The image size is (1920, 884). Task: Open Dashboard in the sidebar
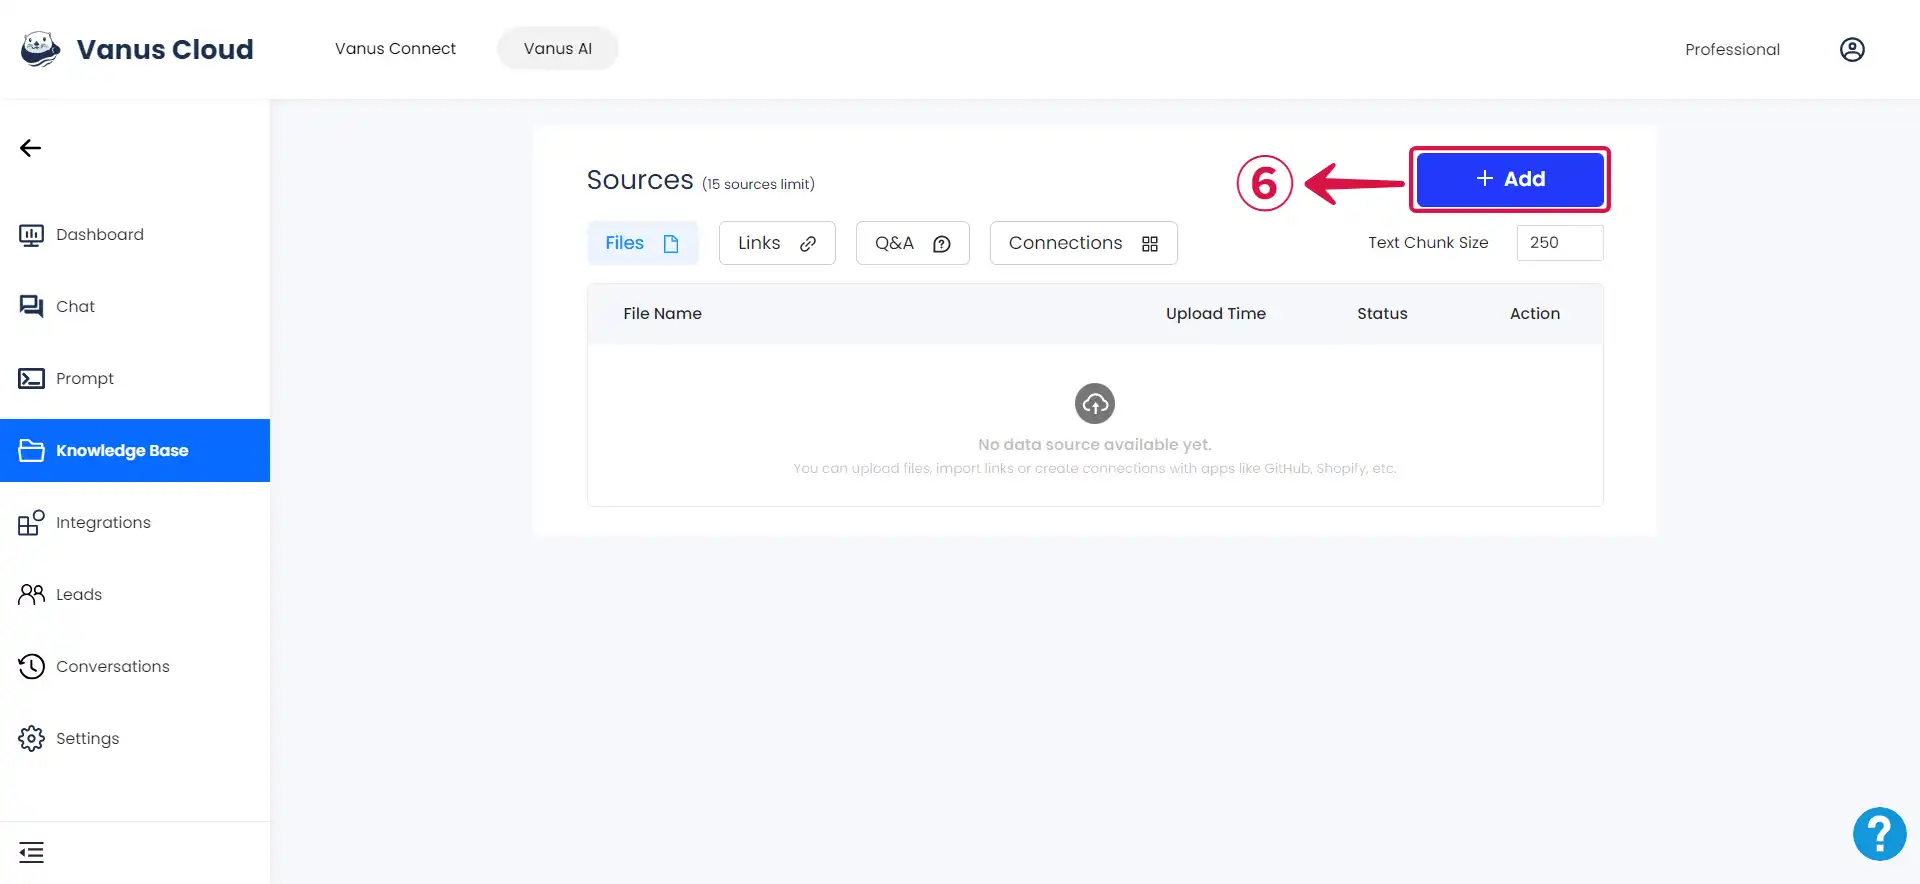(x=135, y=235)
